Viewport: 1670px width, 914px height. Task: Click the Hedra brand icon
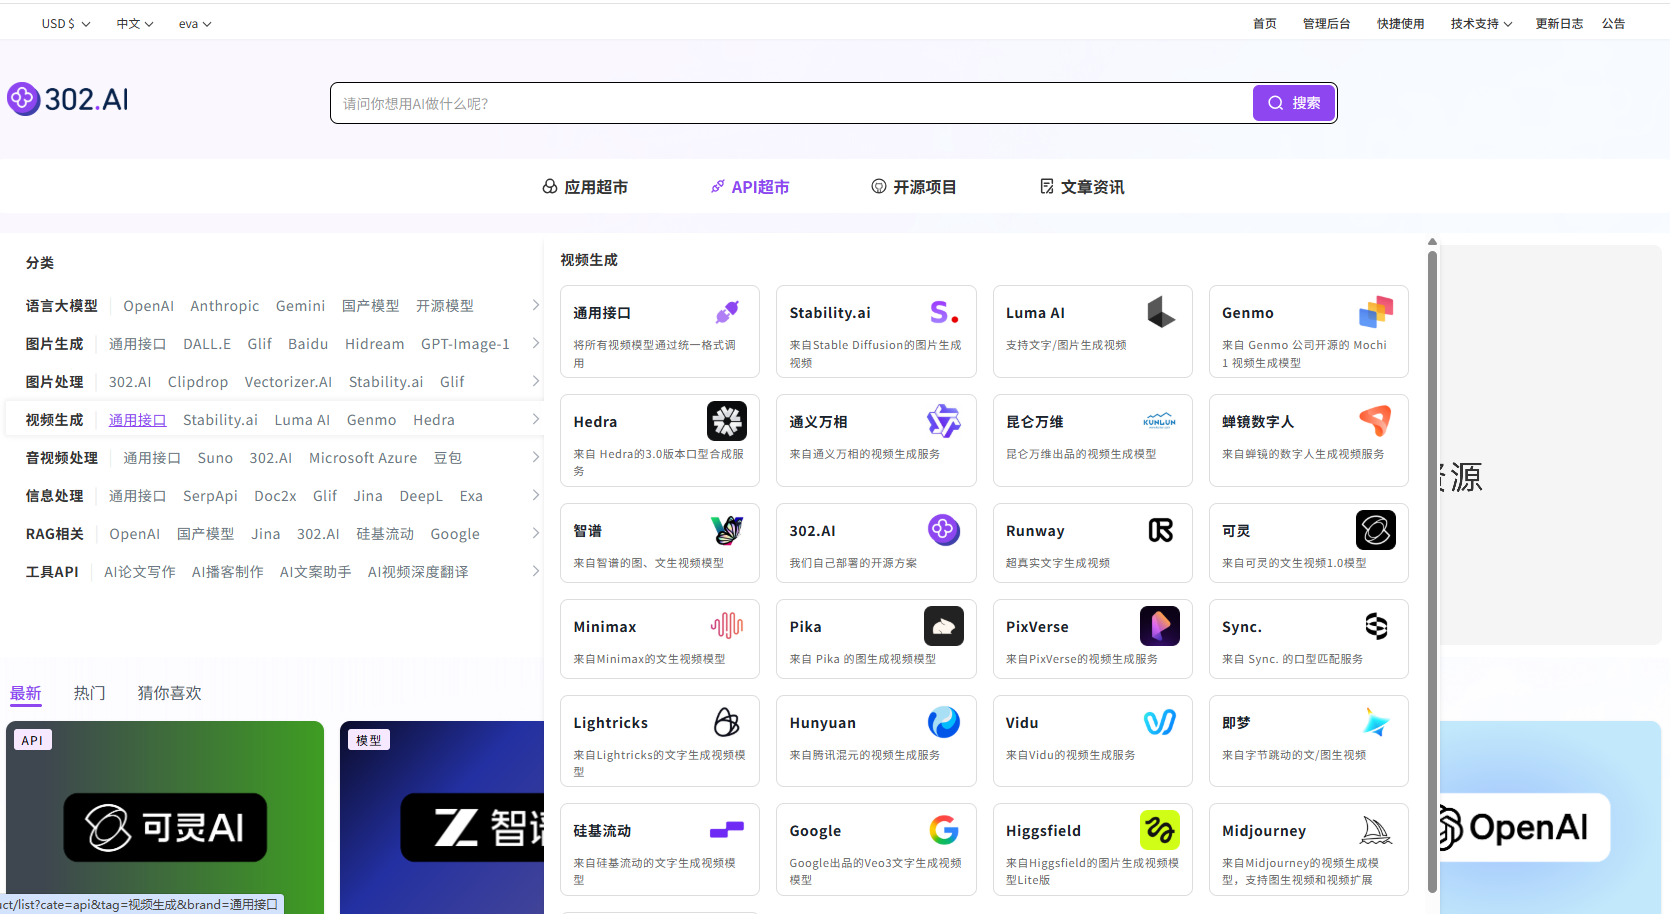[x=727, y=421]
